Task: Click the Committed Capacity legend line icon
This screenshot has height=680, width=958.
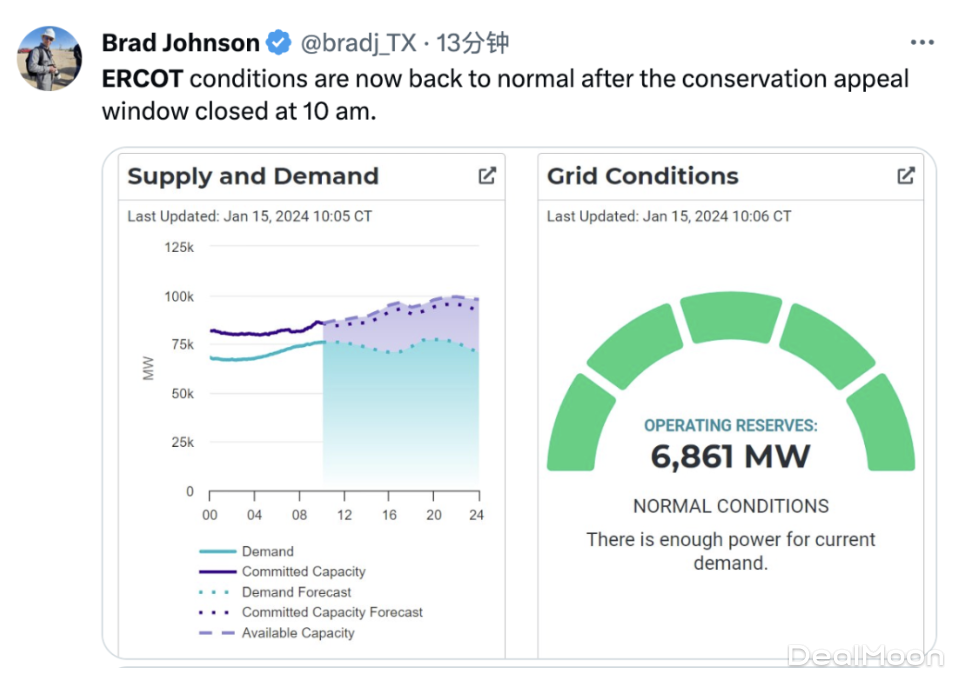Action: click(x=219, y=571)
